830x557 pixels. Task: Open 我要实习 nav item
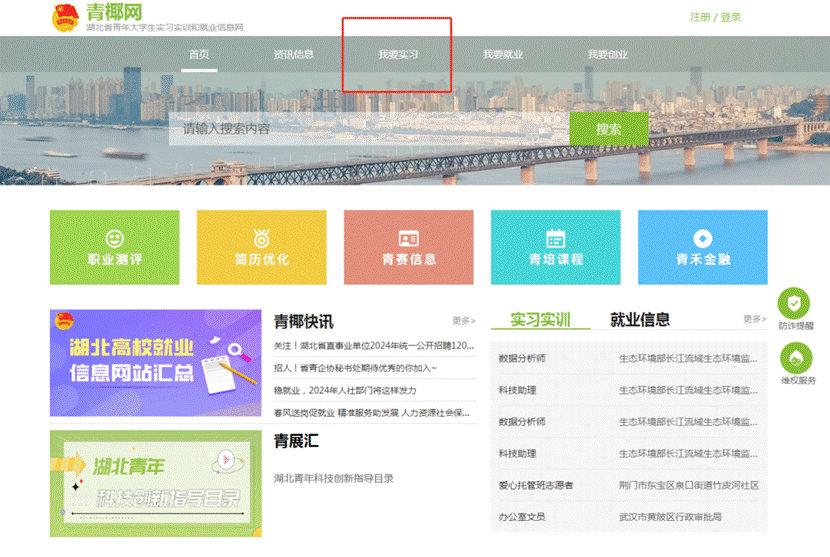pyautogui.click(x=398, y=54)
